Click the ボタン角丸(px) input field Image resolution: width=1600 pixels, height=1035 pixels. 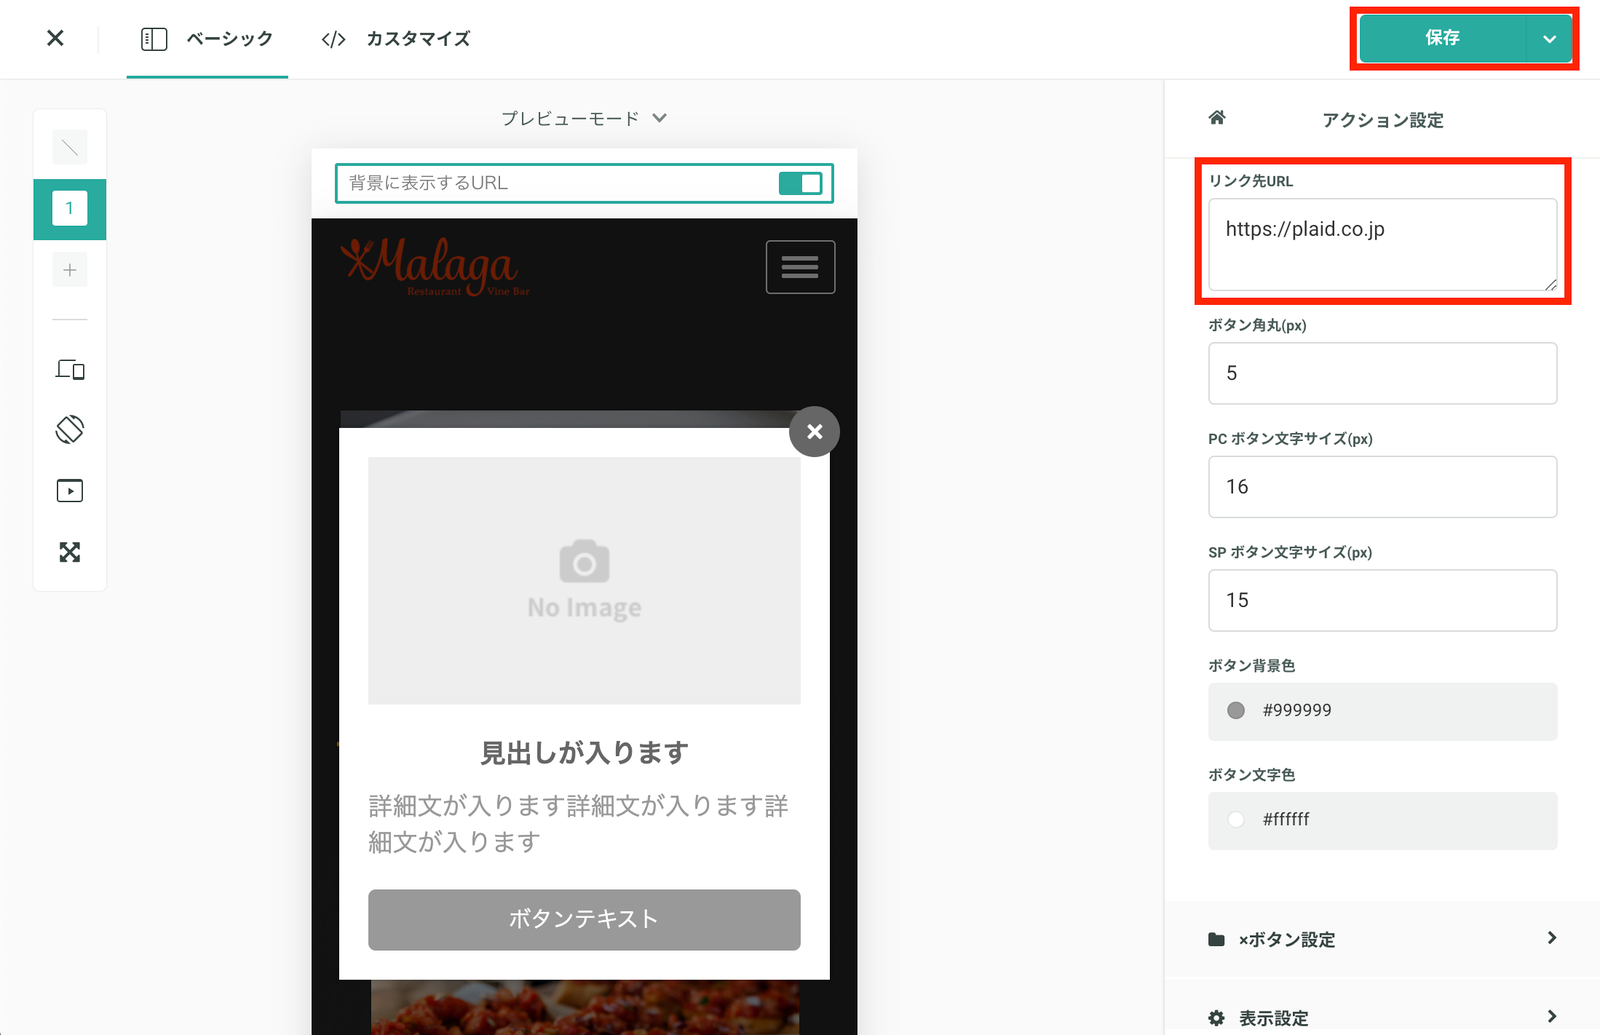click(1382, 373)
